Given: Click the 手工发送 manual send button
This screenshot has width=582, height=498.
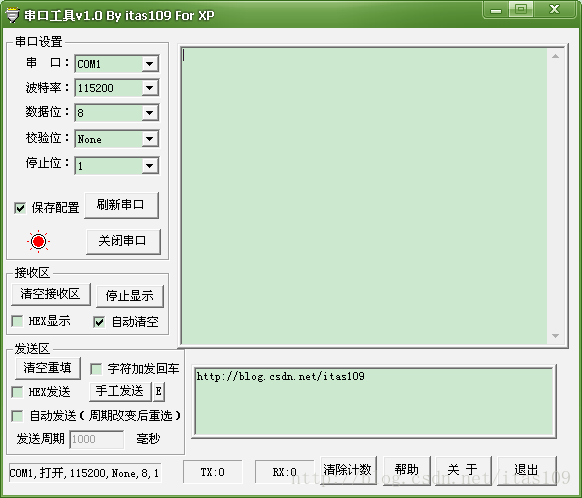Looking at the screenshot, I should 120,391.
